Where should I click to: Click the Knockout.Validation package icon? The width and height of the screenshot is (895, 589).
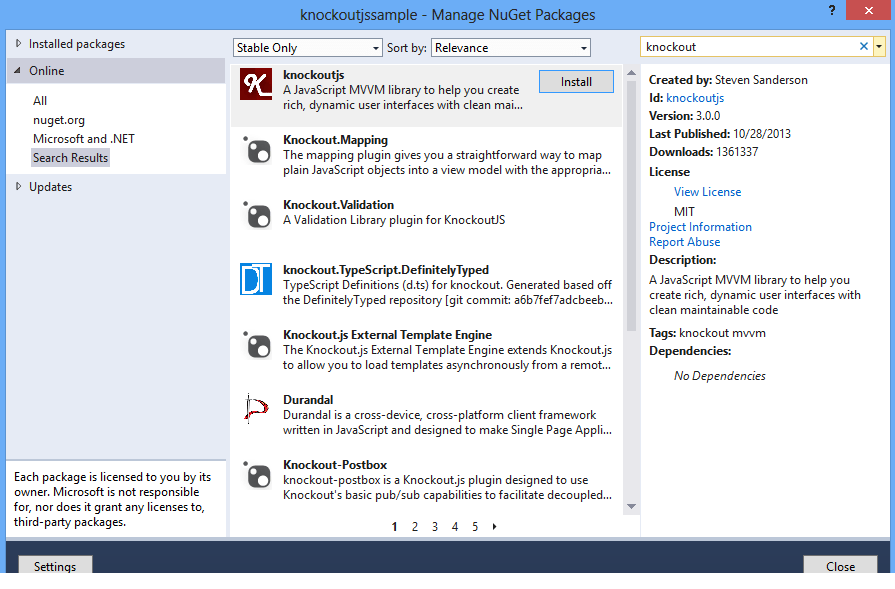tap(257, 216)
